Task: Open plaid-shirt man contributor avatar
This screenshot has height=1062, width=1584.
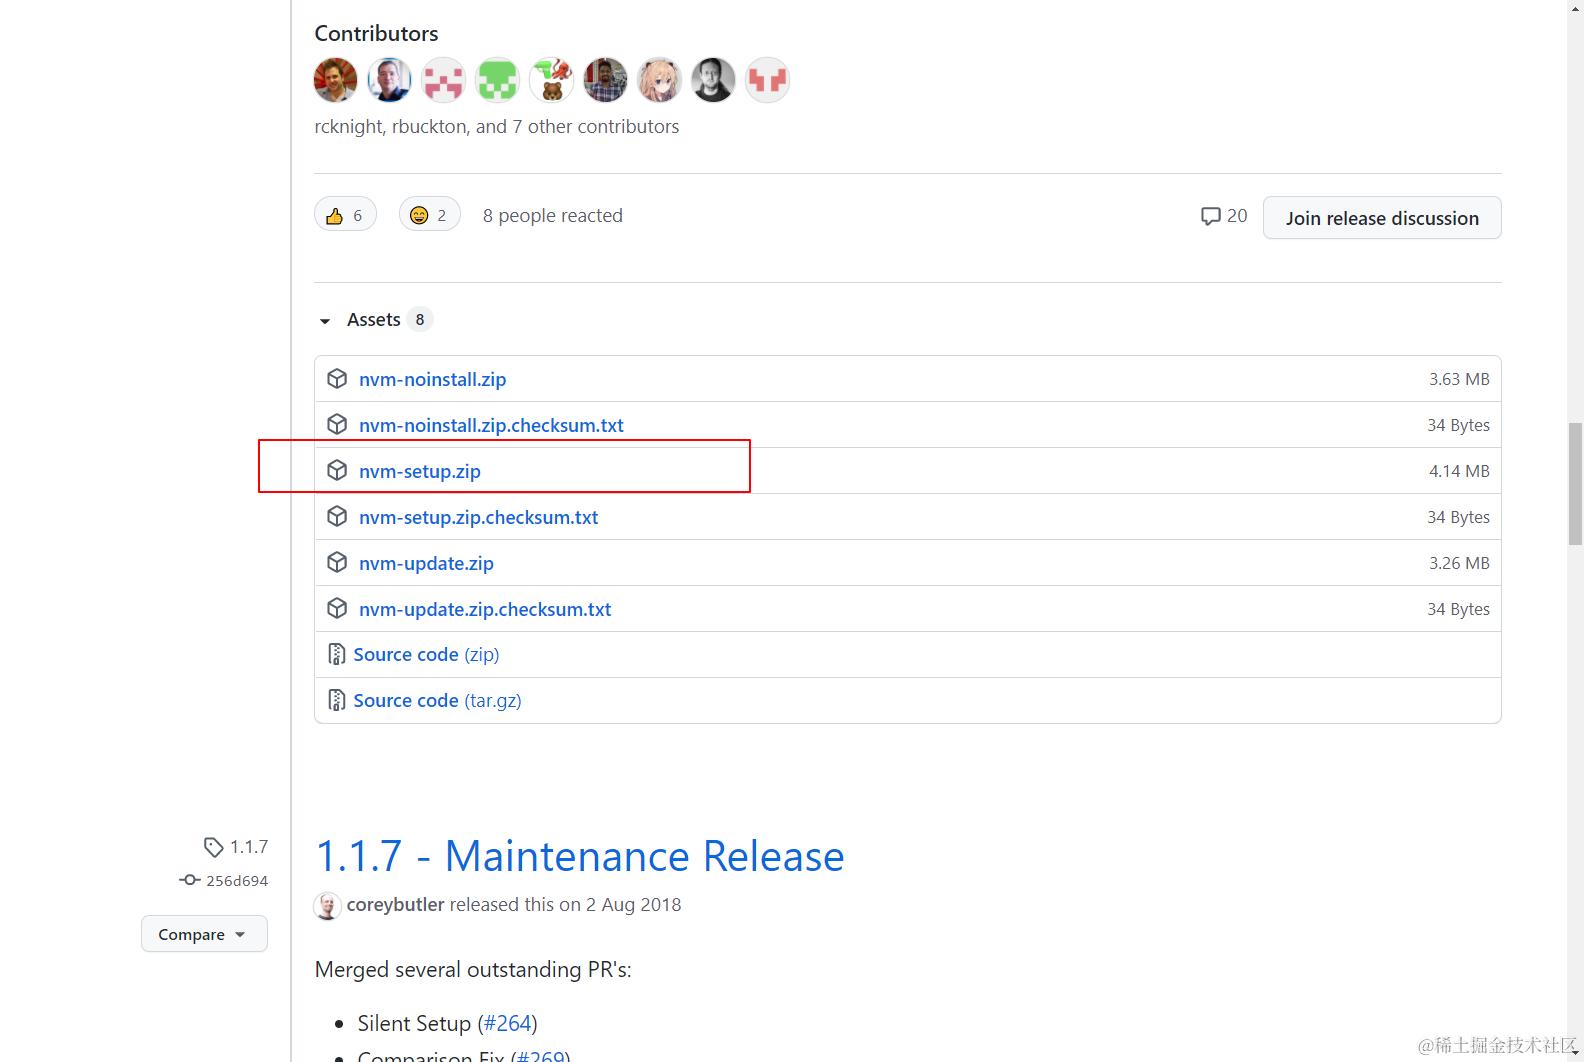Action: click(606, 80)
